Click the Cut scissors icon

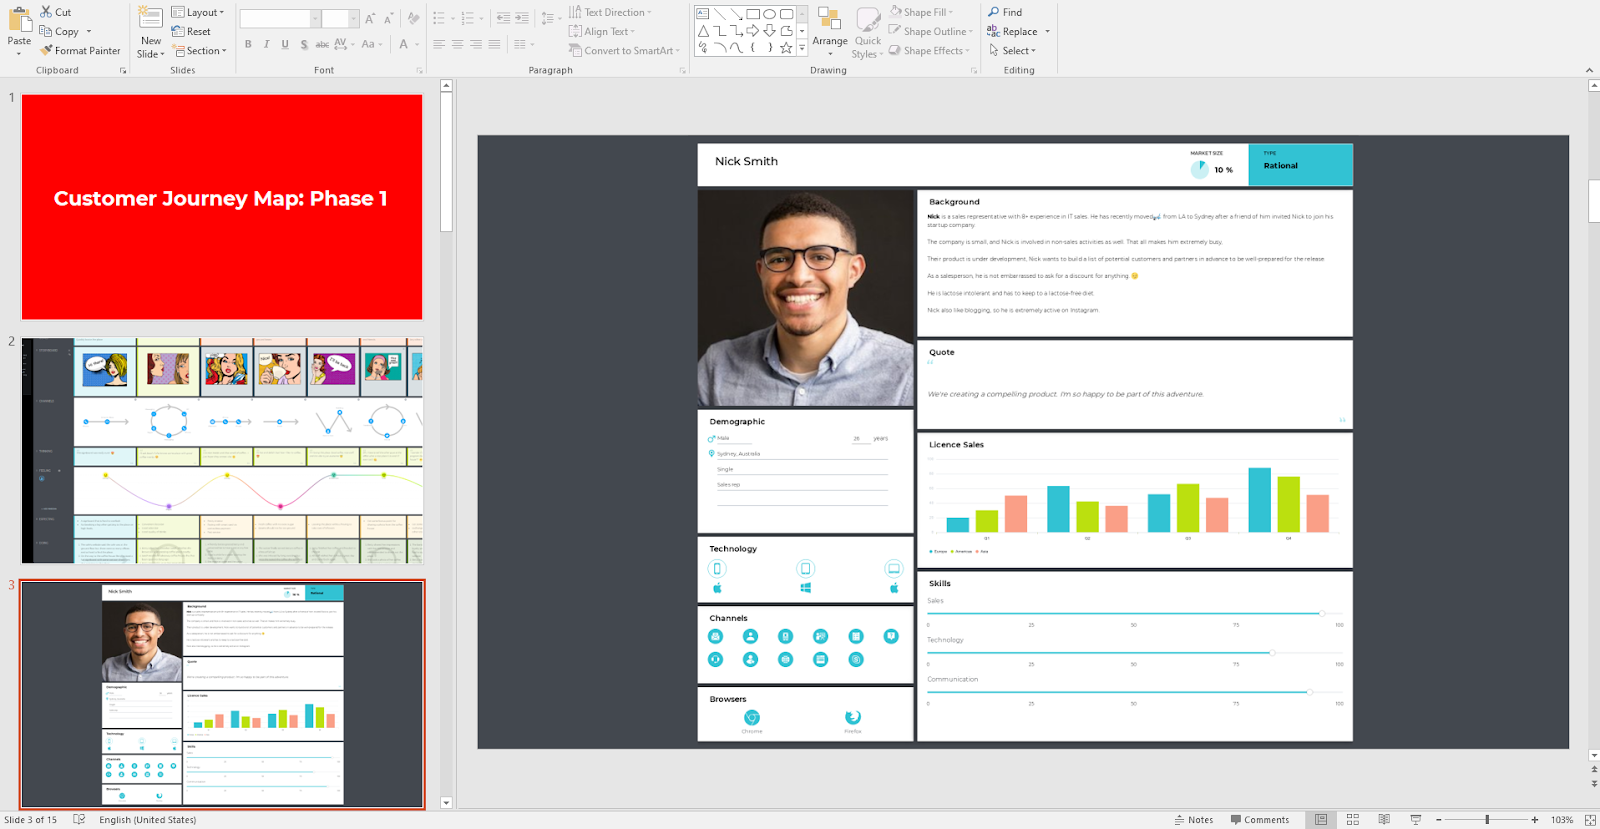pos(46,12)
